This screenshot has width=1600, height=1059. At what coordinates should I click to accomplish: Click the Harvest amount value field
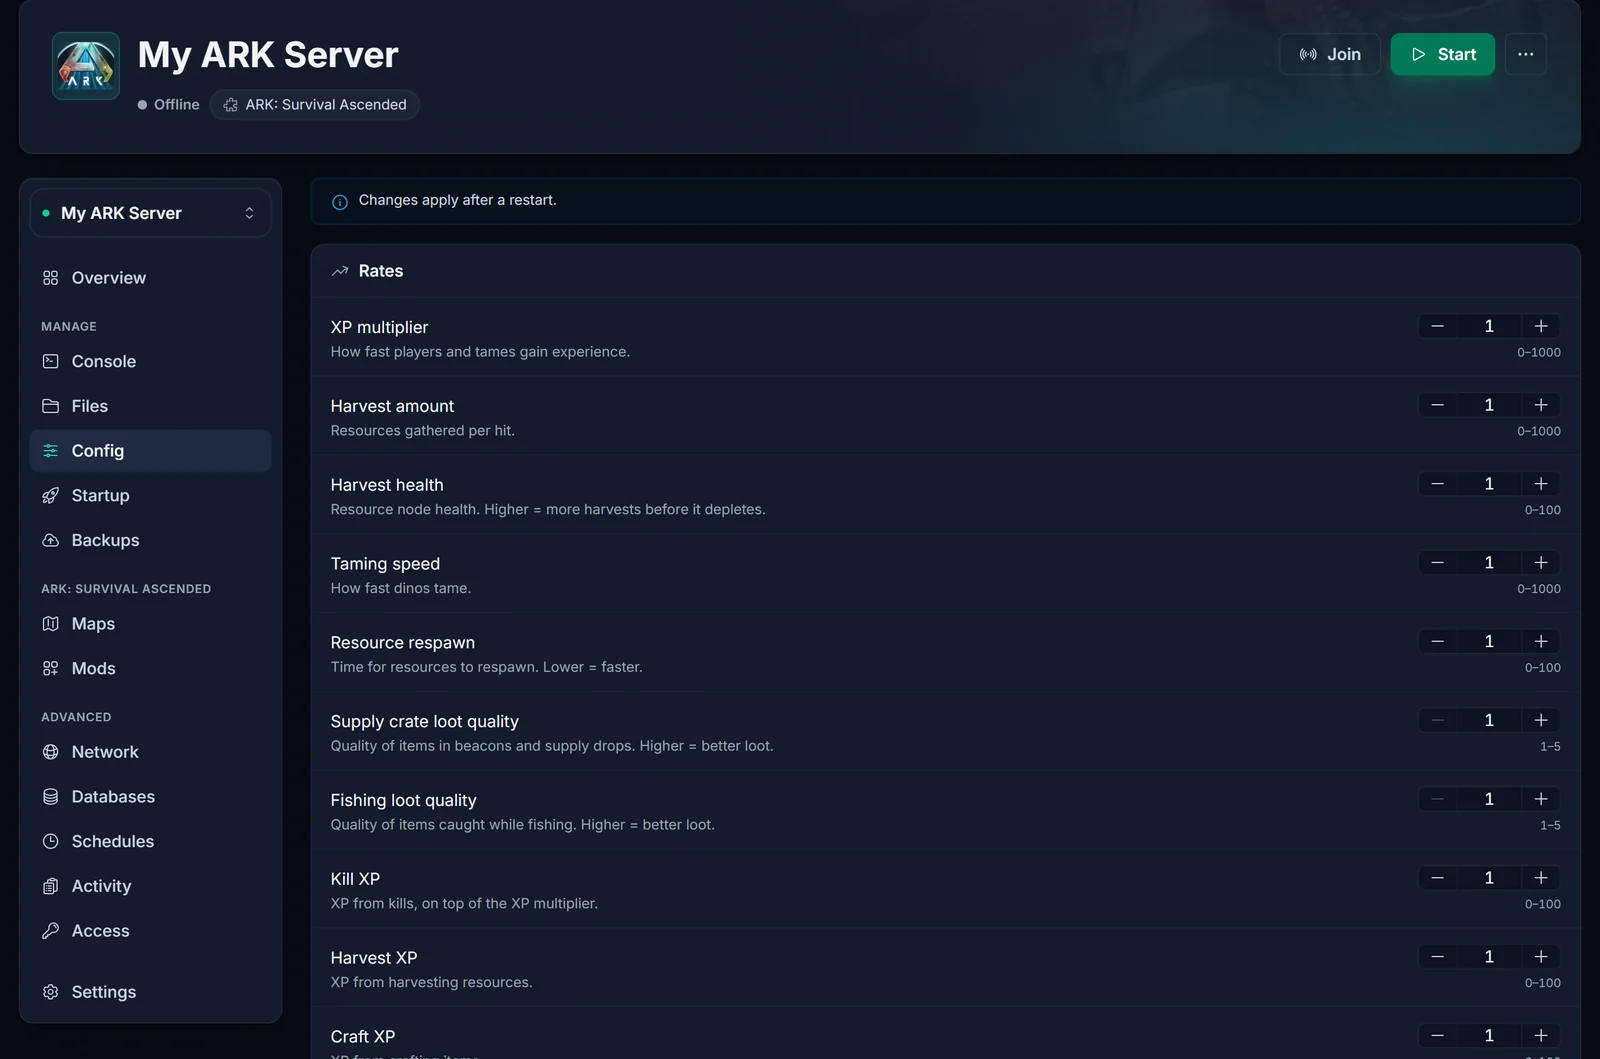coord(1489,405)
